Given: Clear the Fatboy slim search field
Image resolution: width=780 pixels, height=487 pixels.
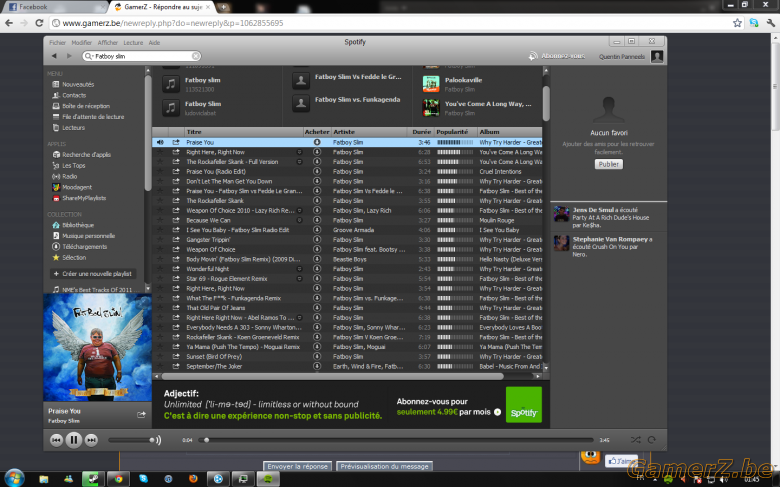Looking at the screenshot, I should pos(196,56).
